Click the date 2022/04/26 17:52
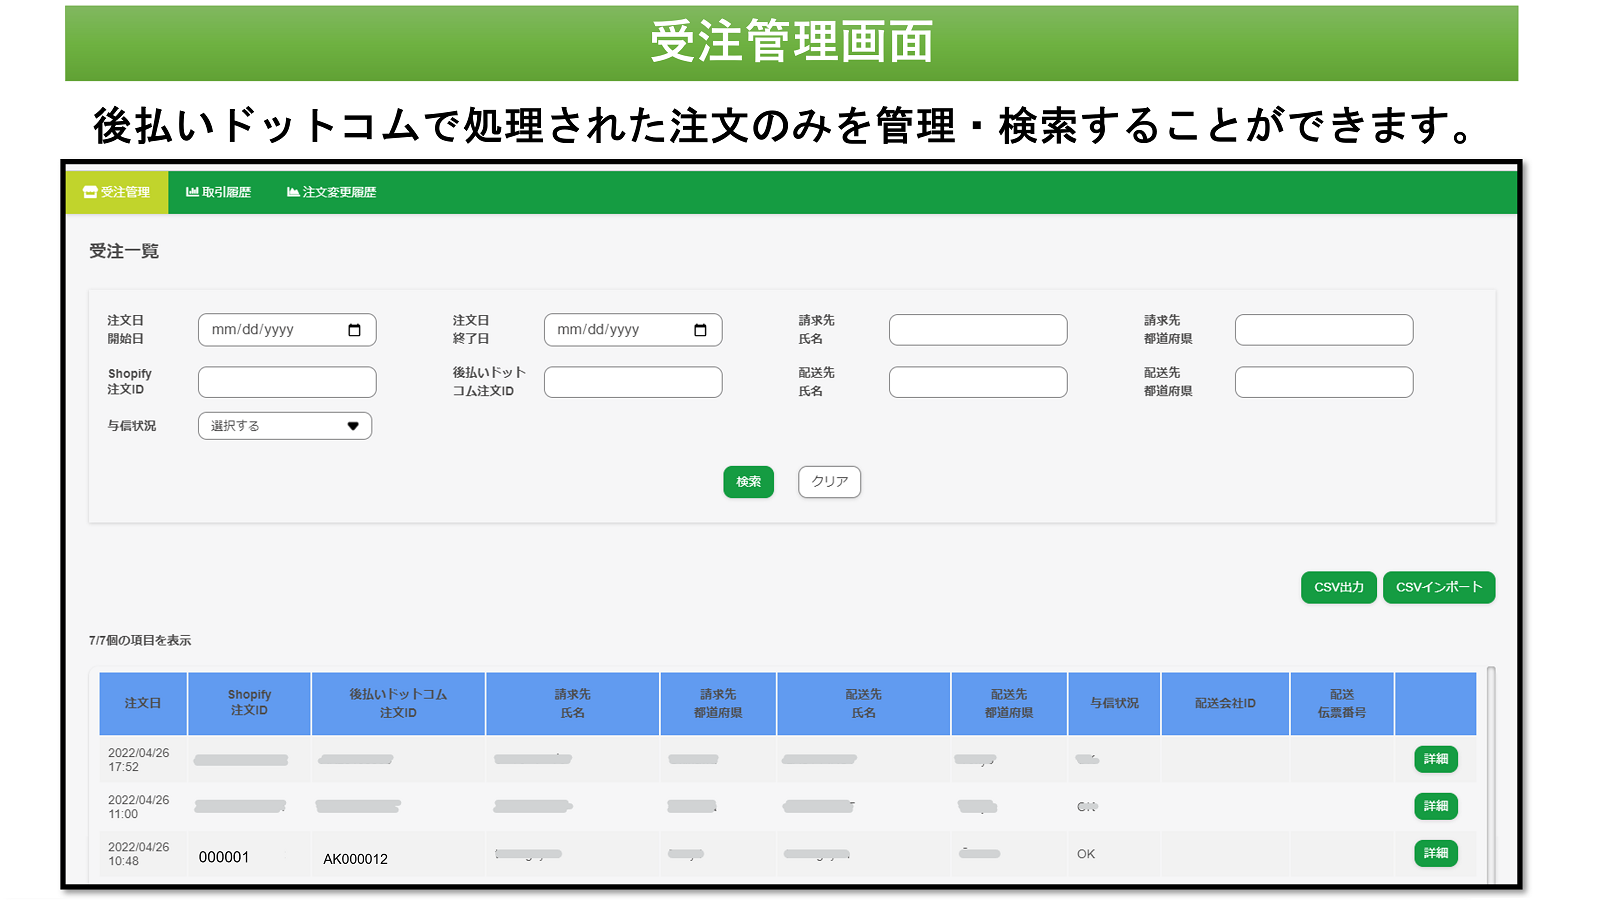 [139, 760]
